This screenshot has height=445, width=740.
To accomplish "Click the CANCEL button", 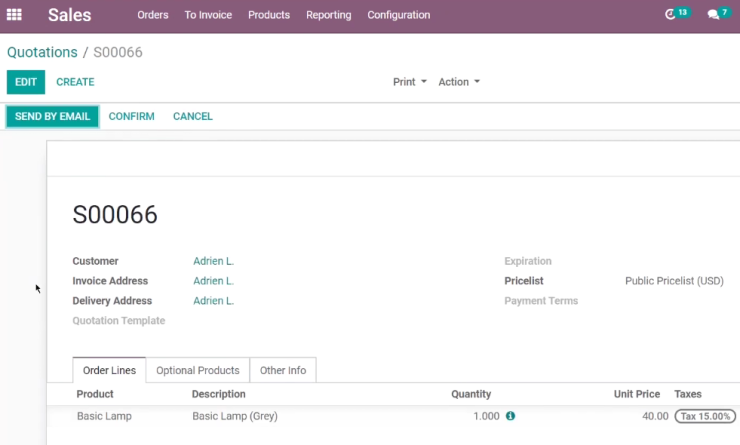I will [193, 117].
